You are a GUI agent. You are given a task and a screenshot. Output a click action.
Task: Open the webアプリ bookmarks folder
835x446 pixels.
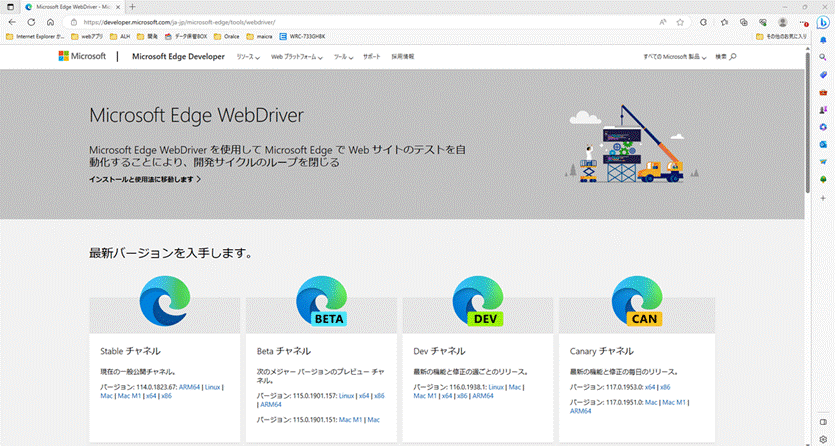click(x=87, y=37)
